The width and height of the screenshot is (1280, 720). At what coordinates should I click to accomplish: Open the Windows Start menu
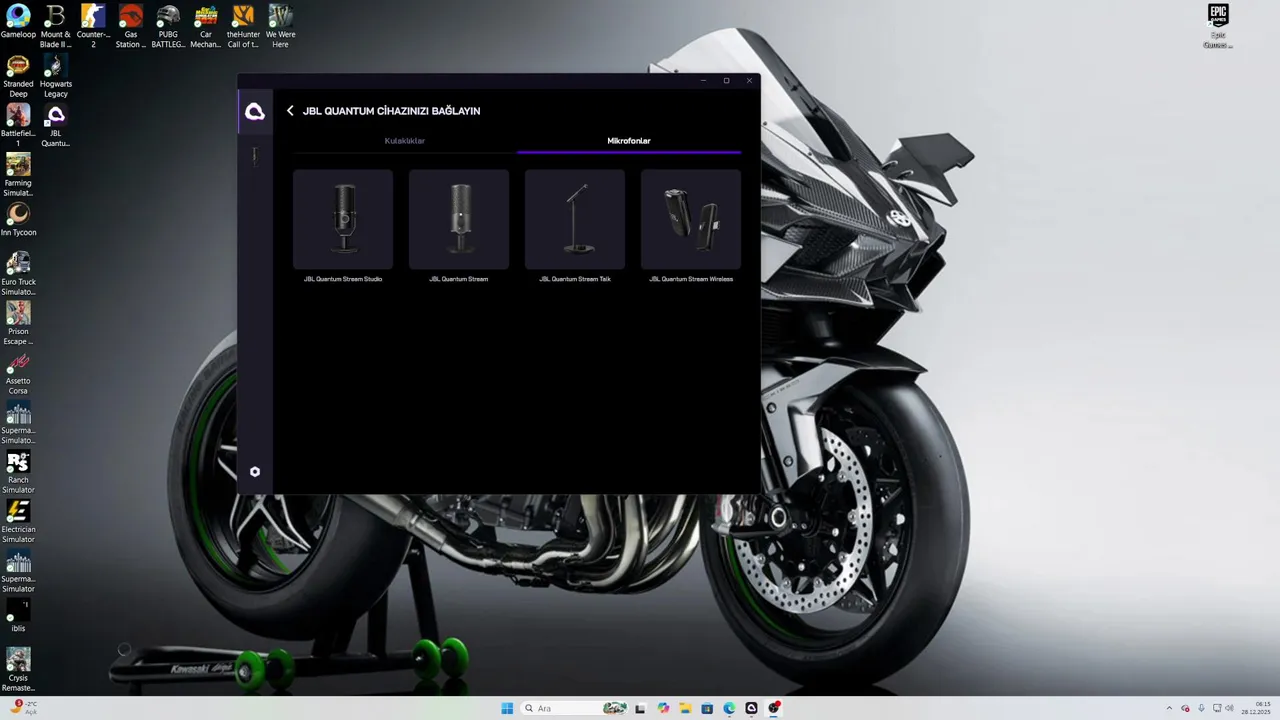(507, 708)
